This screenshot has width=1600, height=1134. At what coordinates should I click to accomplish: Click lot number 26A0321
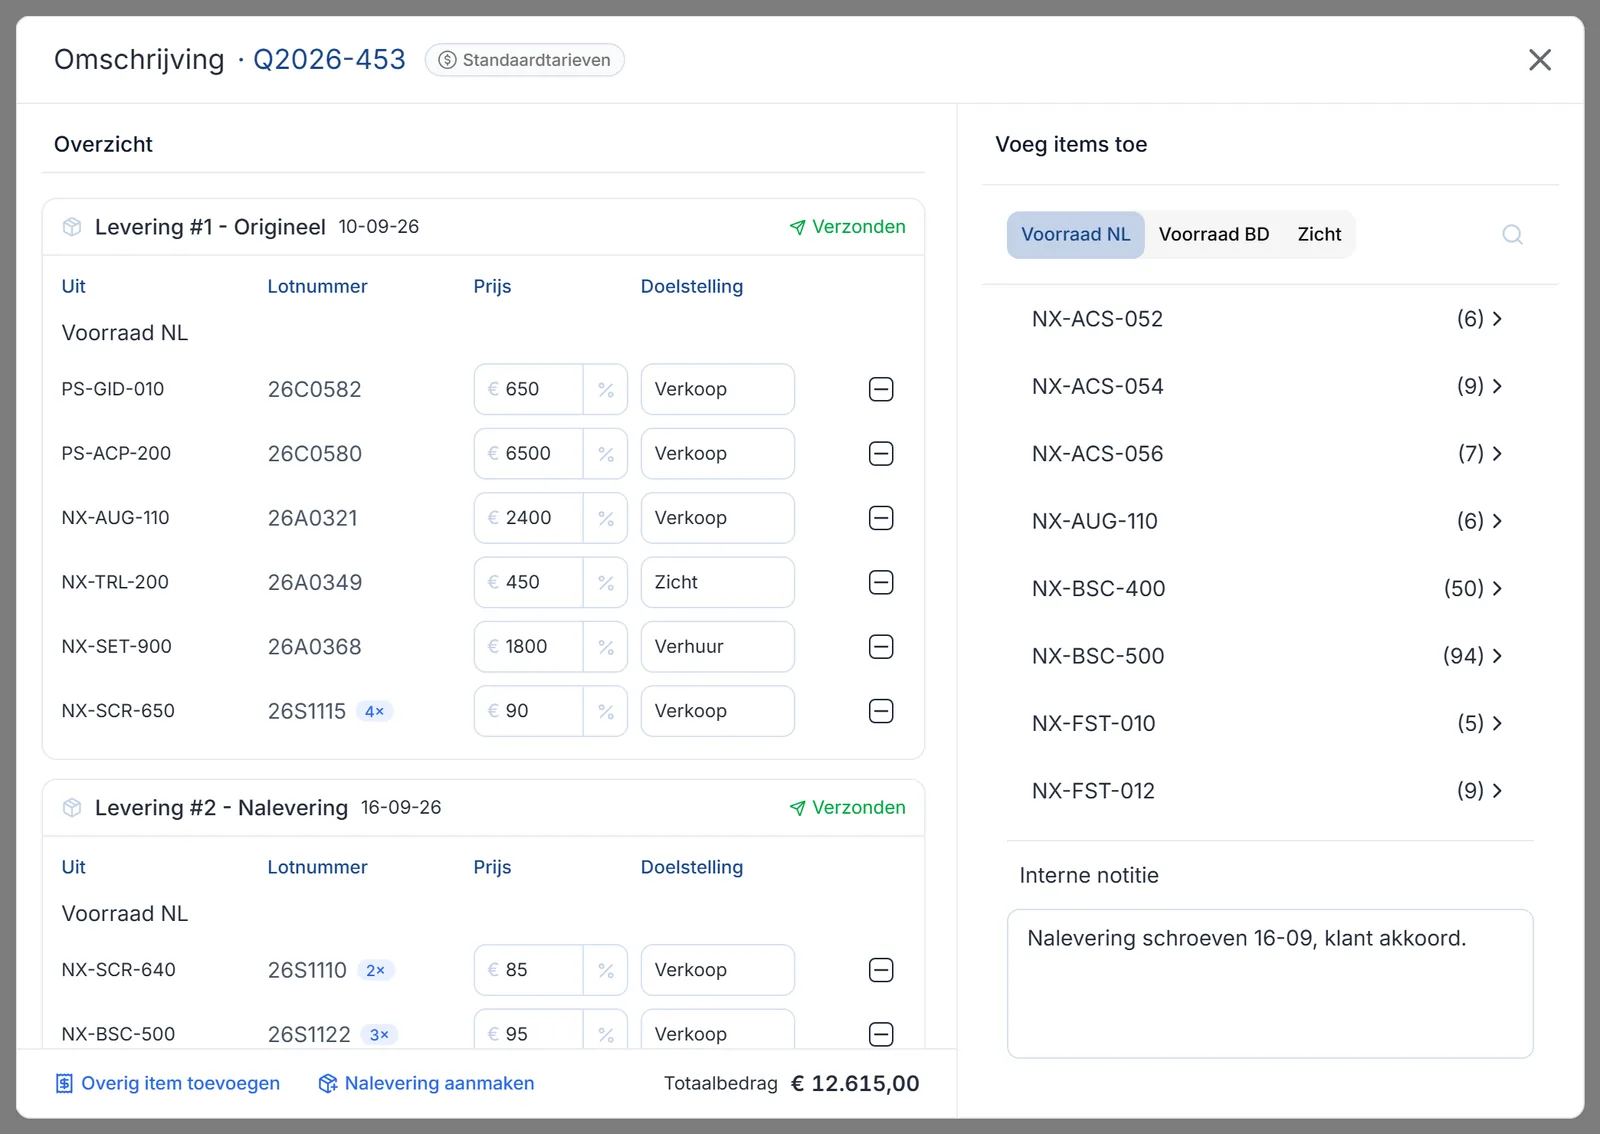tap(312, 518)
